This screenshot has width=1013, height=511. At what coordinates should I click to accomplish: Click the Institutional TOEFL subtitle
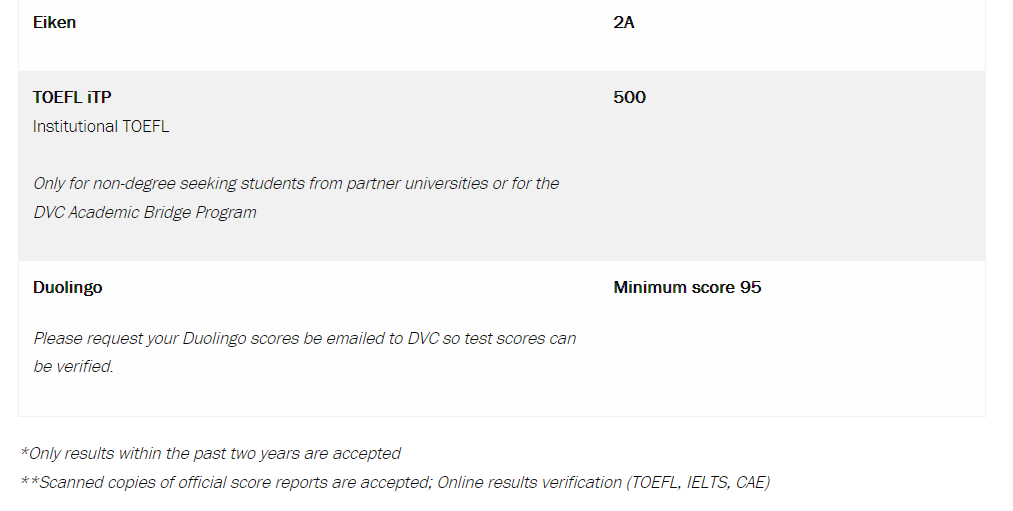point(101,127)
